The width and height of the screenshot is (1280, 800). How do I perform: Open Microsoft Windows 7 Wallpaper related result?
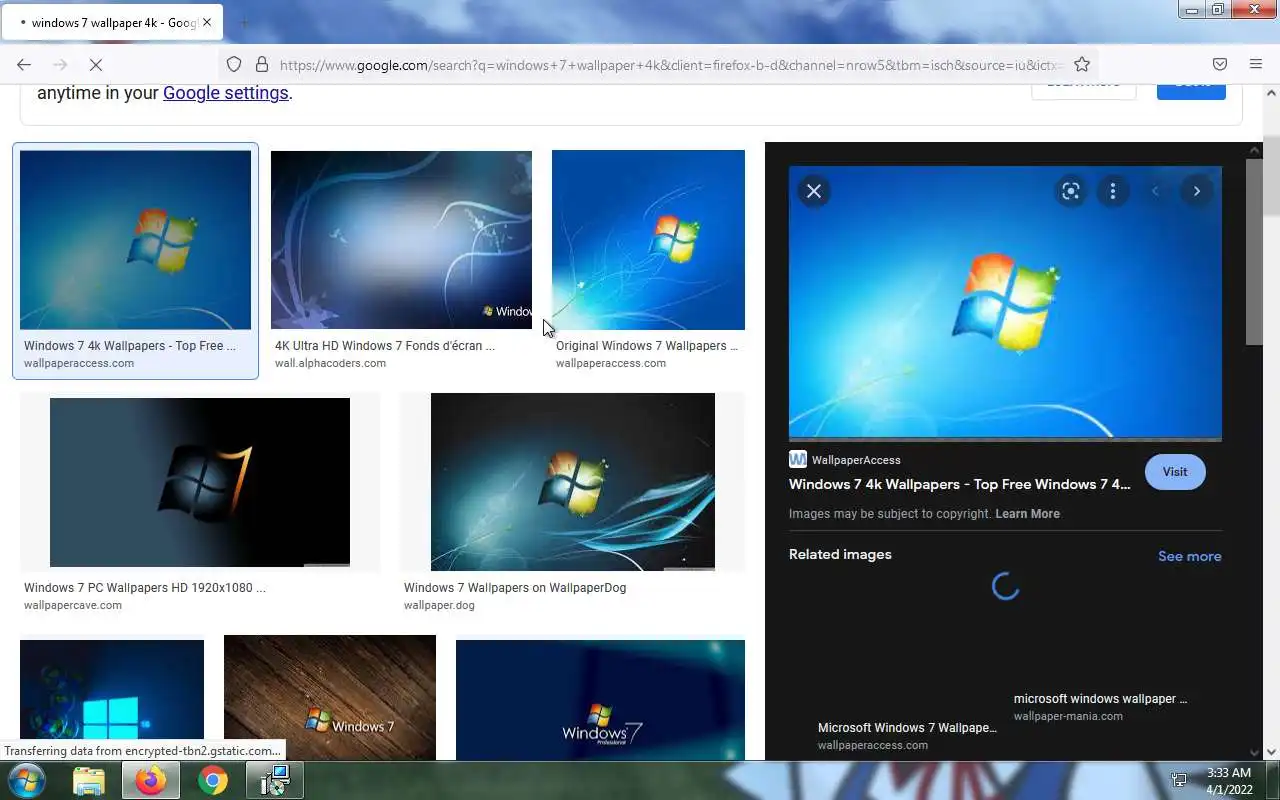click(907, 736)
